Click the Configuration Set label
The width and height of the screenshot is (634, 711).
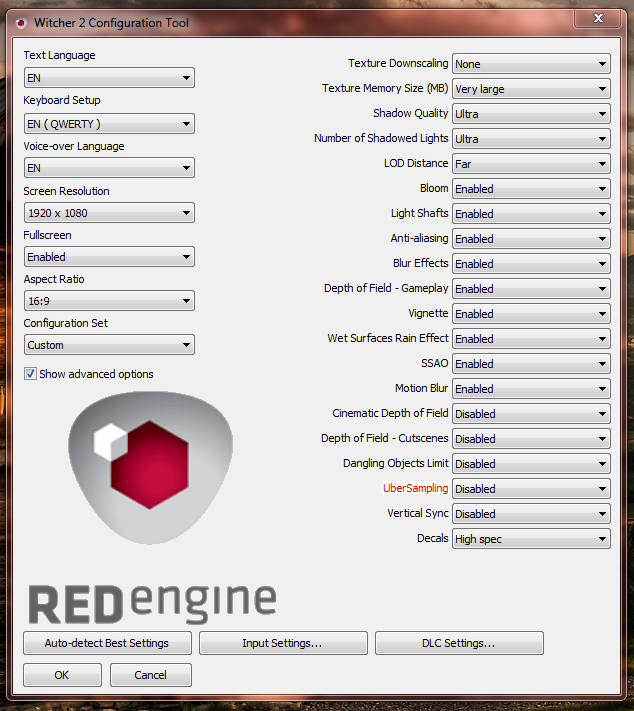(x=66, y=323)
